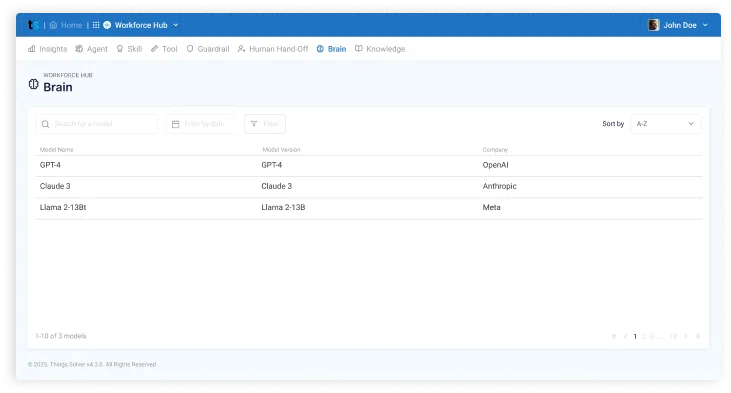This screenshot has width=731, height=393.
Task: Open the Tool tab
Action: coord(164,49)
